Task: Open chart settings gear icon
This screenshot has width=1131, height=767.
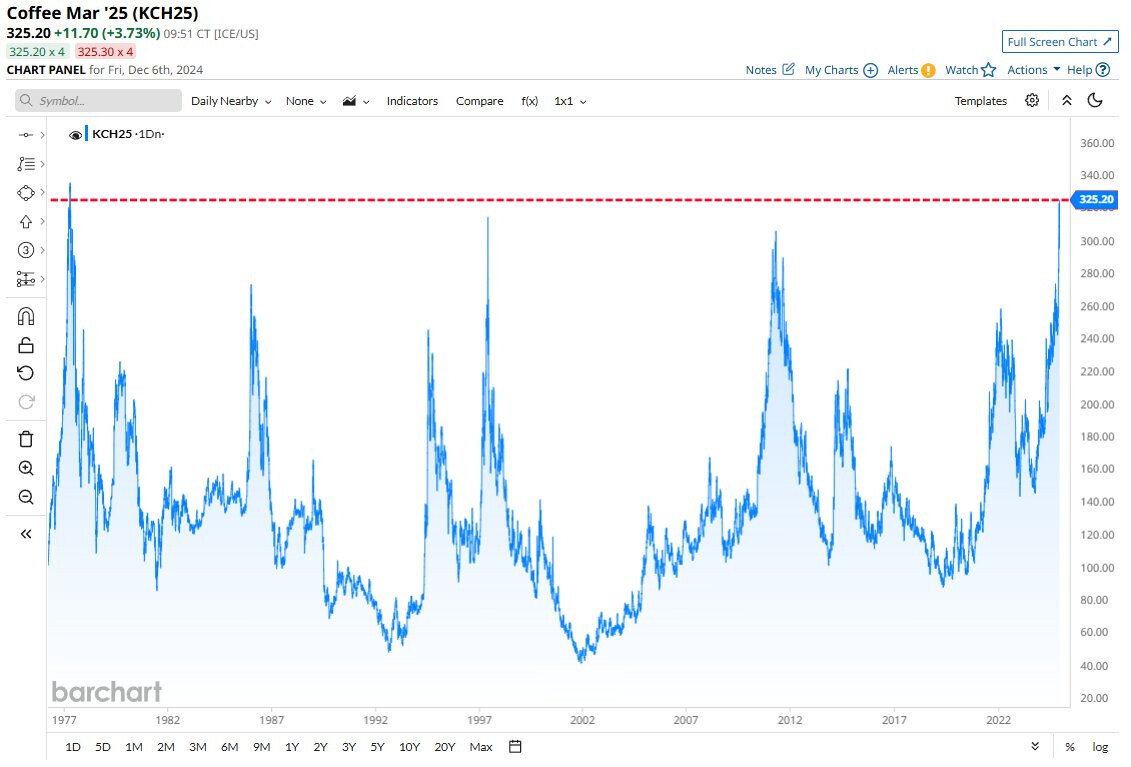Action: [1032, 101]
